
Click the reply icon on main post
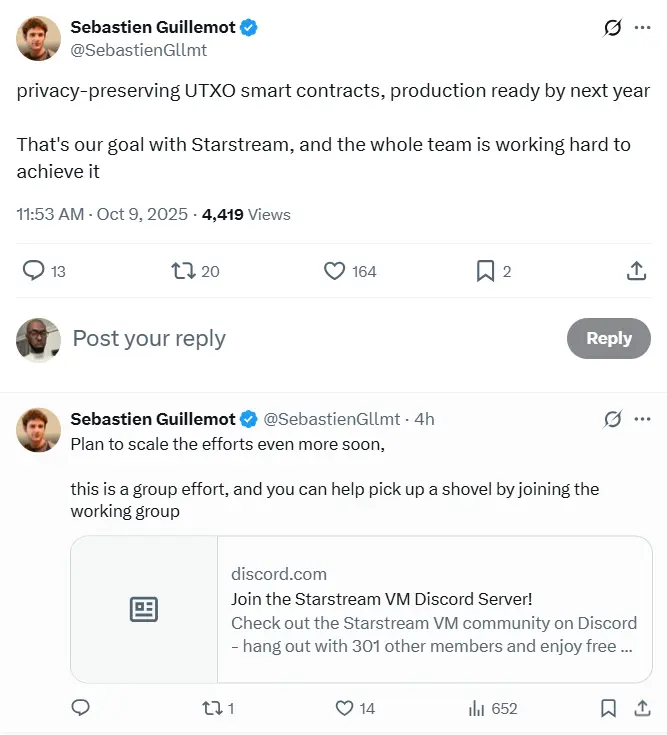pos(34,270)
